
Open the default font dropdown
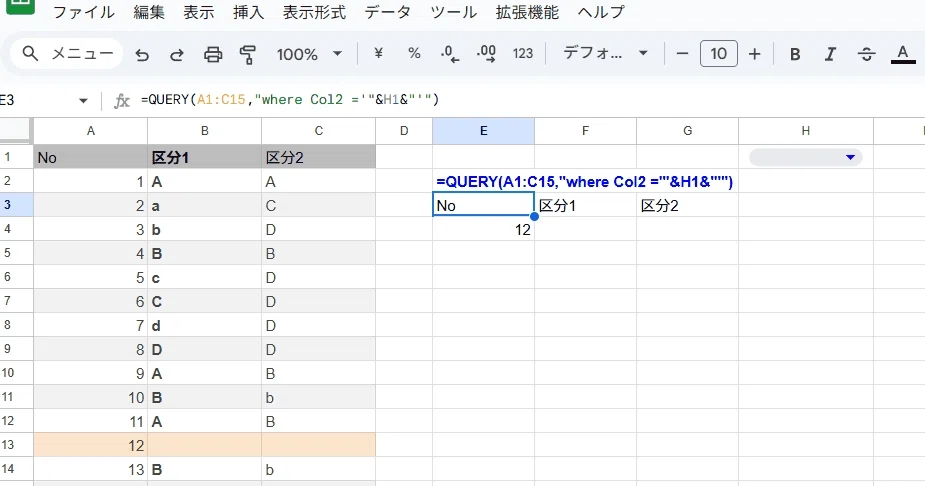click(605, 54)
